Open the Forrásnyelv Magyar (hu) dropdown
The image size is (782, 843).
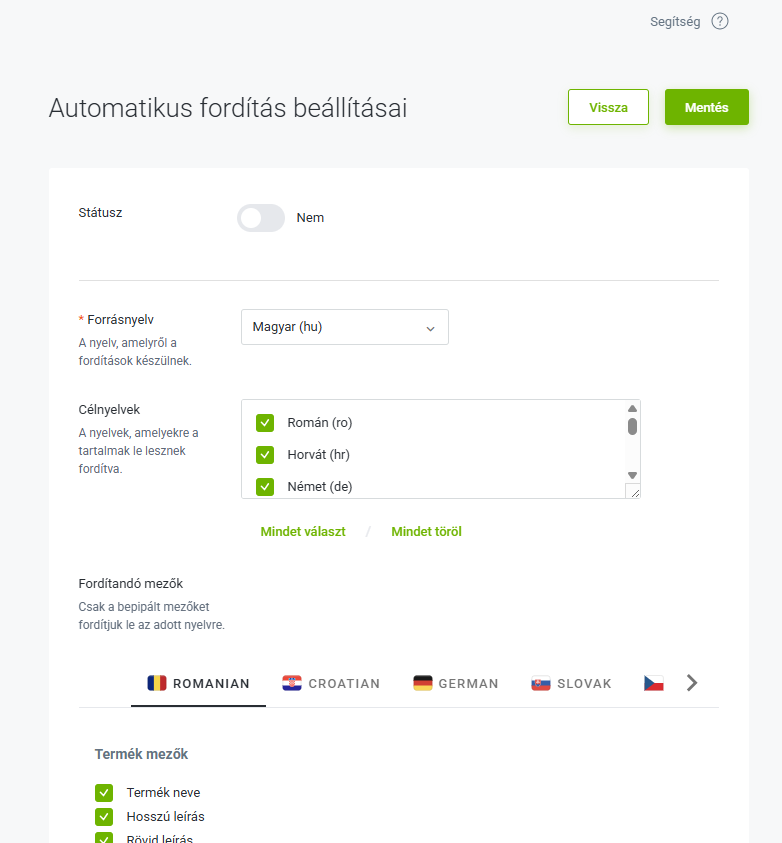click(345, 327)
